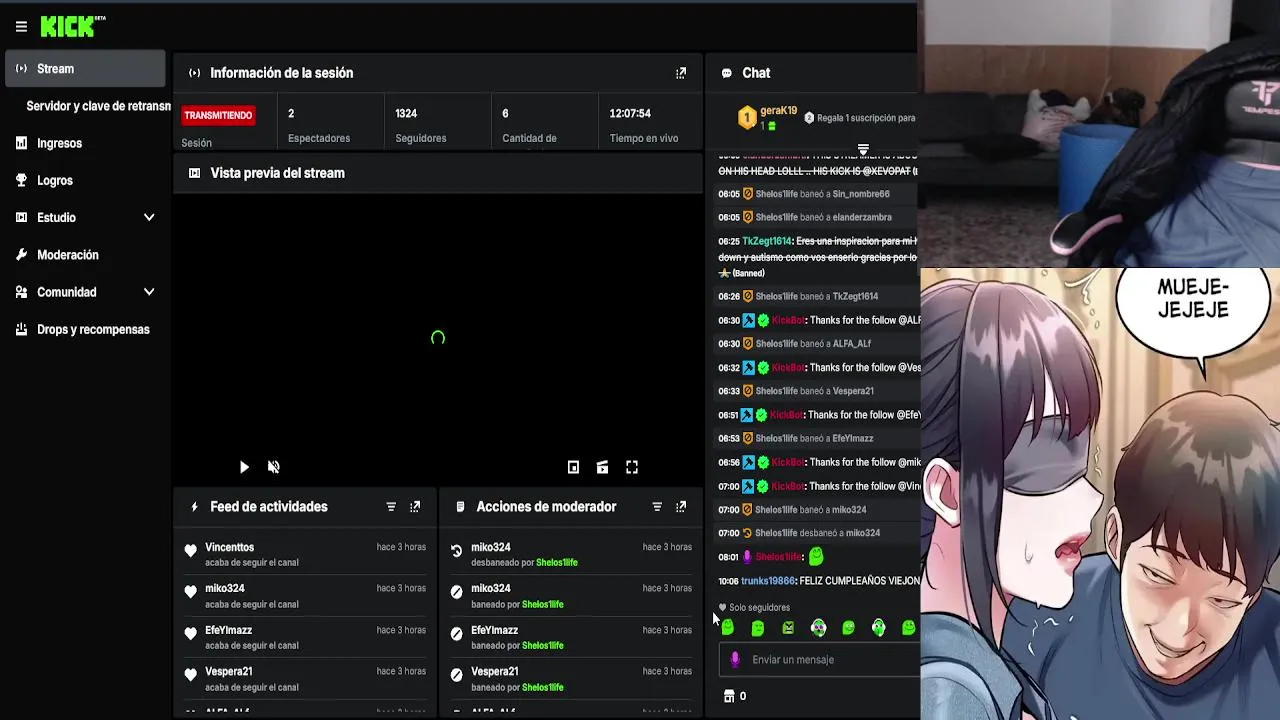Open the hamburger menu beside Kick logo
The image size is (1280, 720).
21,27
